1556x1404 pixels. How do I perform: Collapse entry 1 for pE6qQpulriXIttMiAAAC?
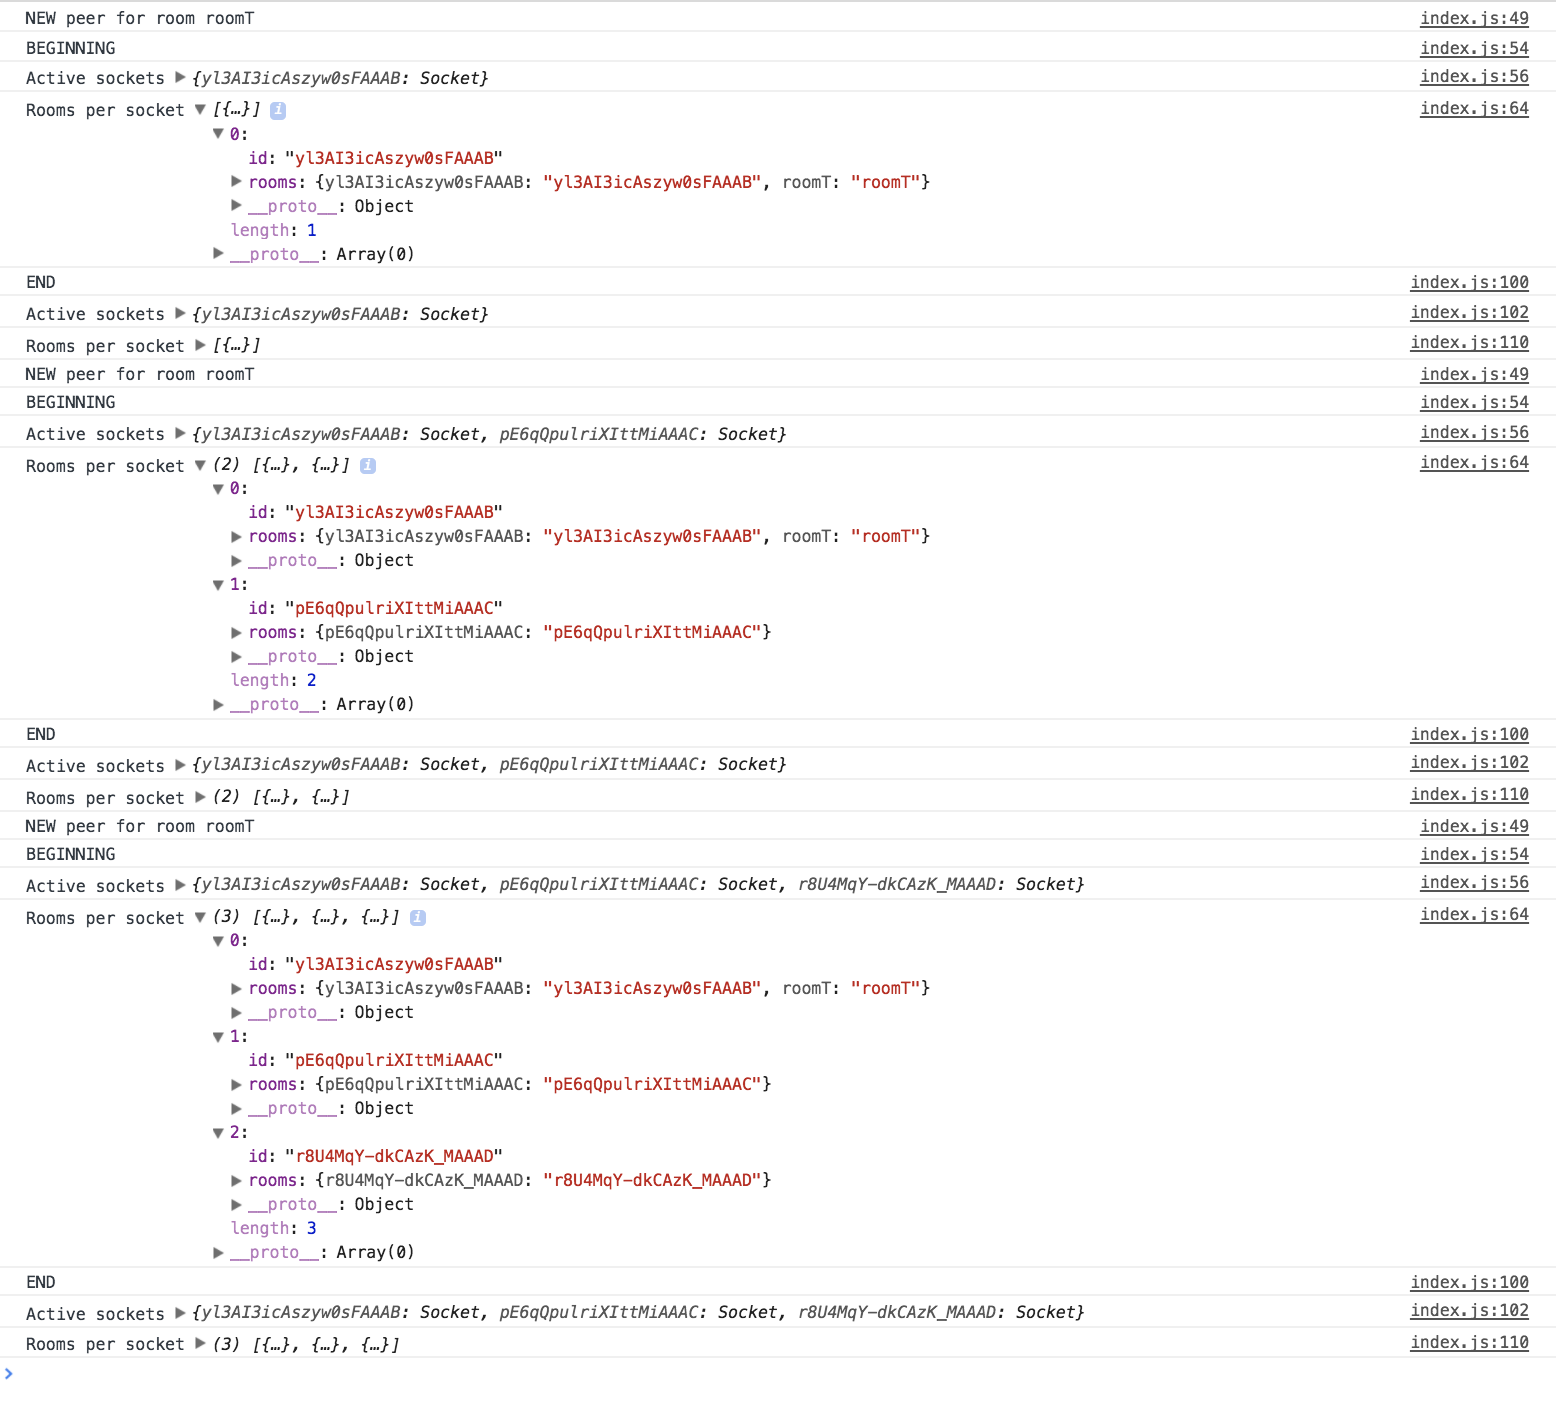(x=219, y=585)
